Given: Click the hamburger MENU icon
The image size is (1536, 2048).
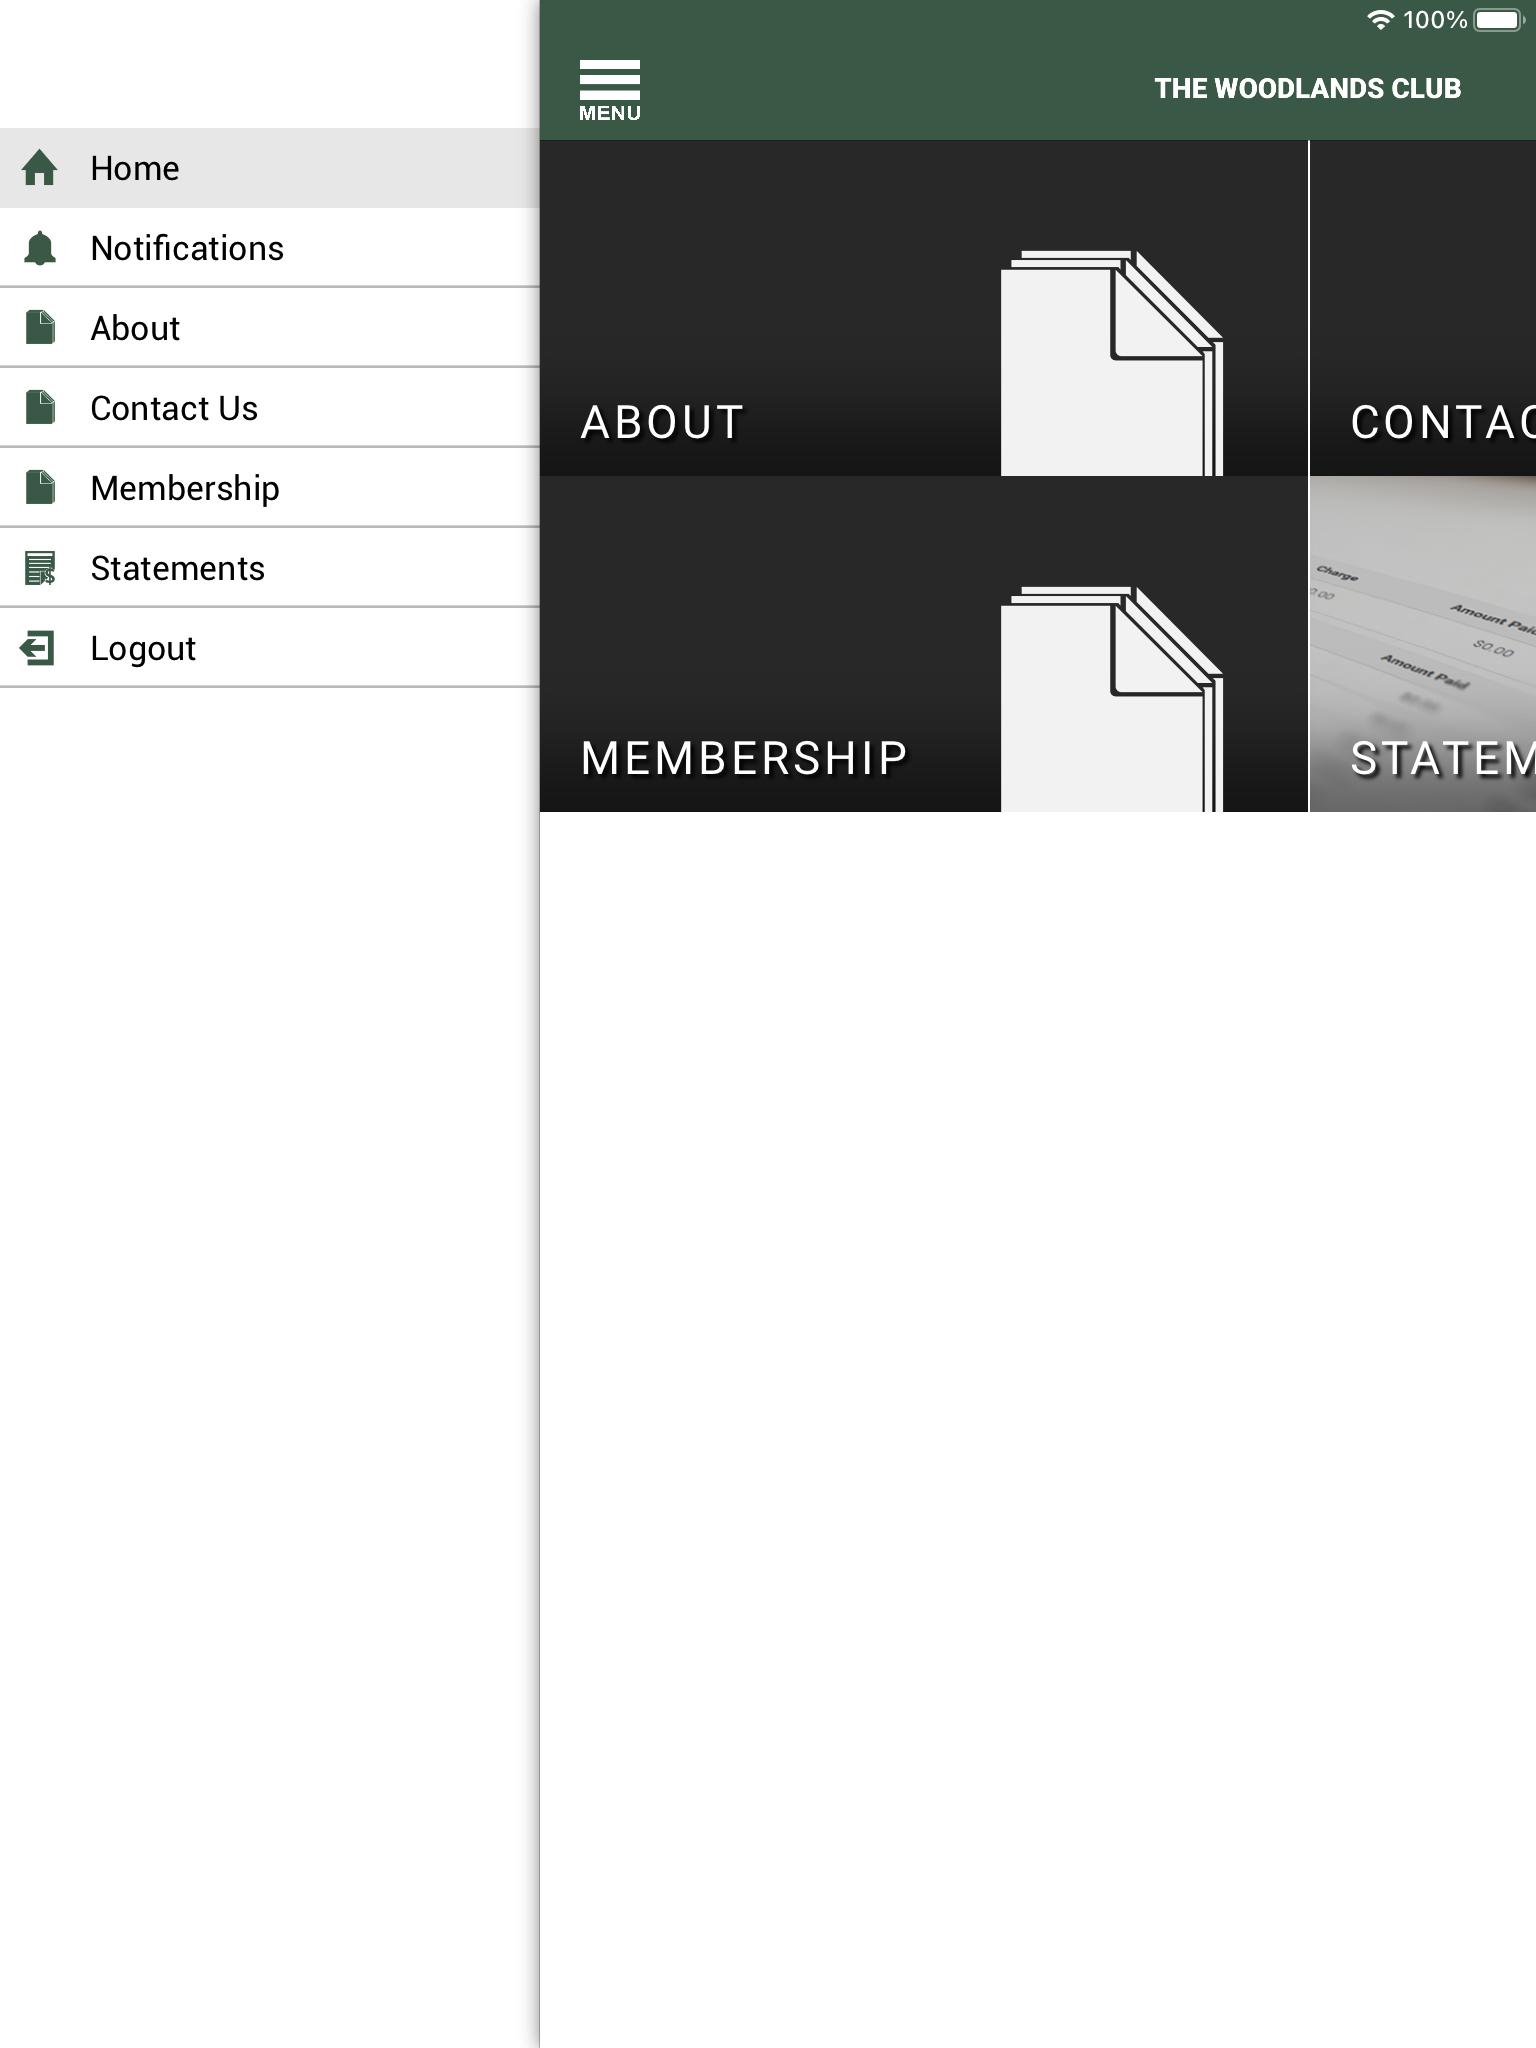Looking at the screenshot, I should 609,90.
